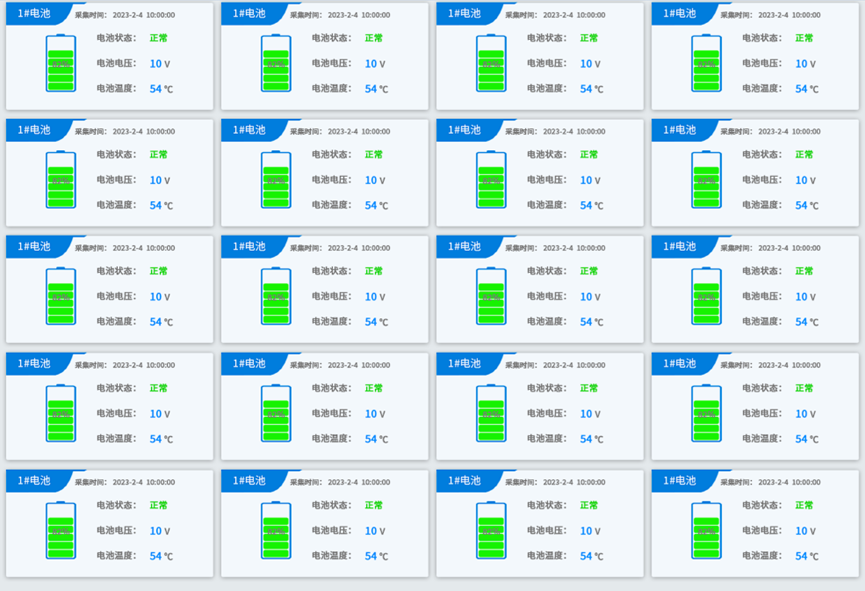Pick battery icon in row four, column three card
The width and height of the screenshot is (865, 591).
tap(491, 413)
